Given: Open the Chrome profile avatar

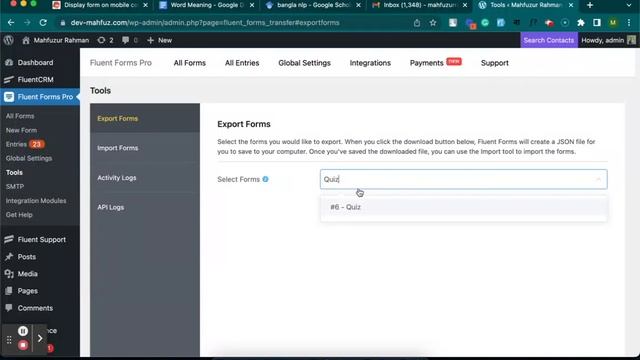Looking at the screenshot, I should coord(613,23).
